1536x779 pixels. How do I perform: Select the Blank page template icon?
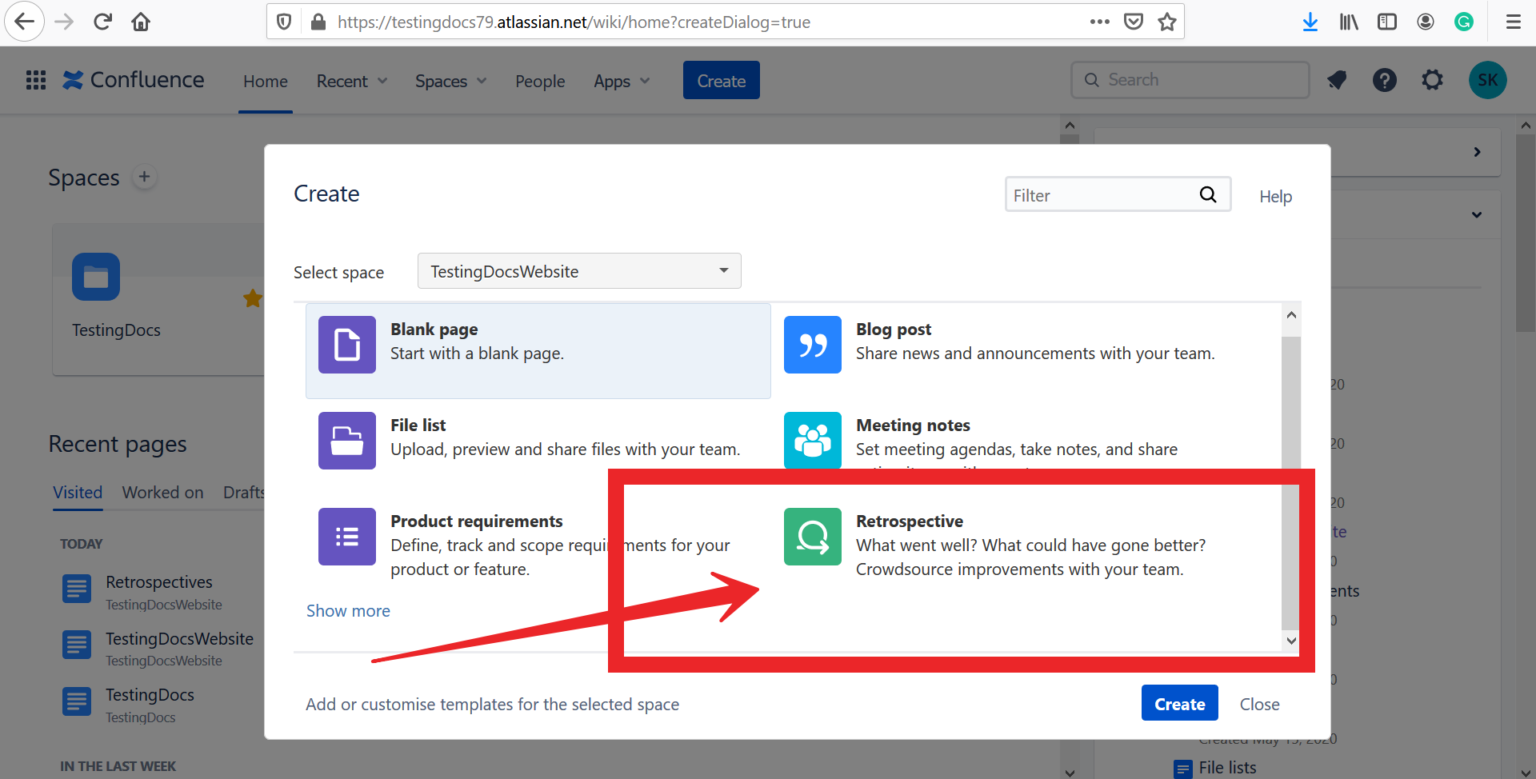click(x=347, y=345)
